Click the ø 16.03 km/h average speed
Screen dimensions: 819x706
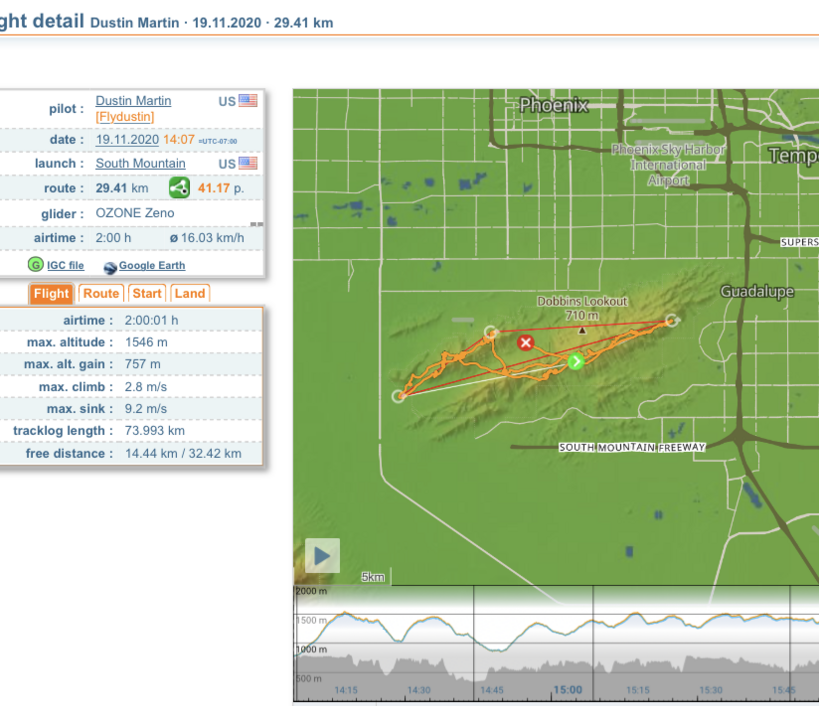[207, 238]
